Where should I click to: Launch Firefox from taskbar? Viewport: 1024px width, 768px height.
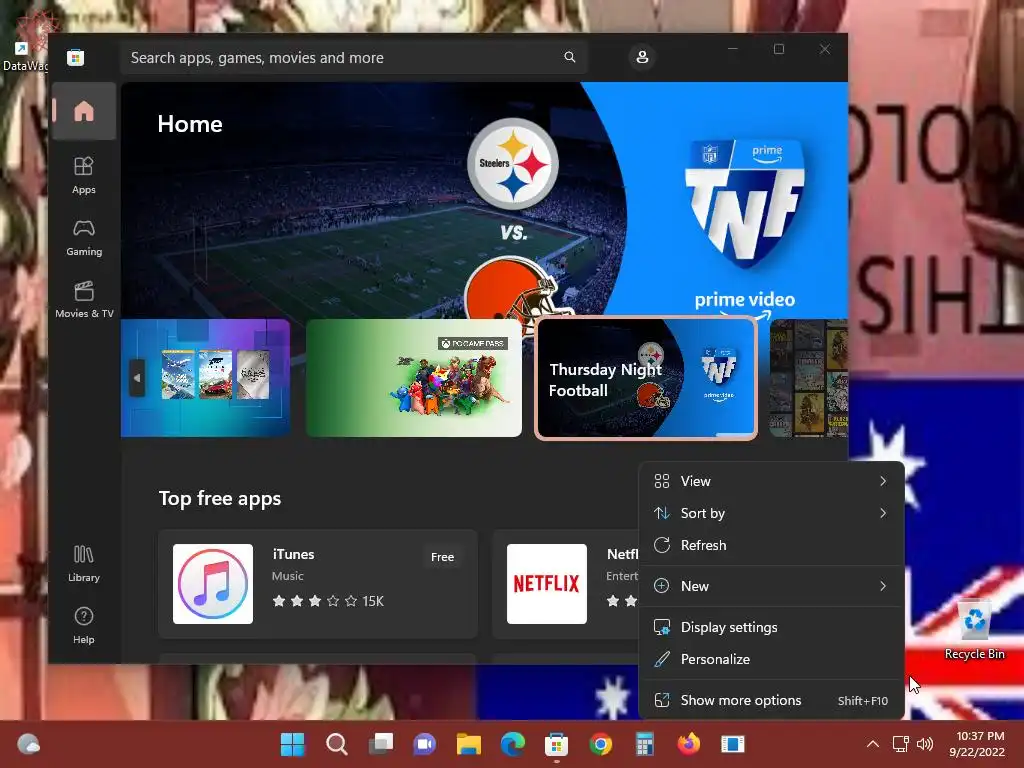(x=688, y=744)
